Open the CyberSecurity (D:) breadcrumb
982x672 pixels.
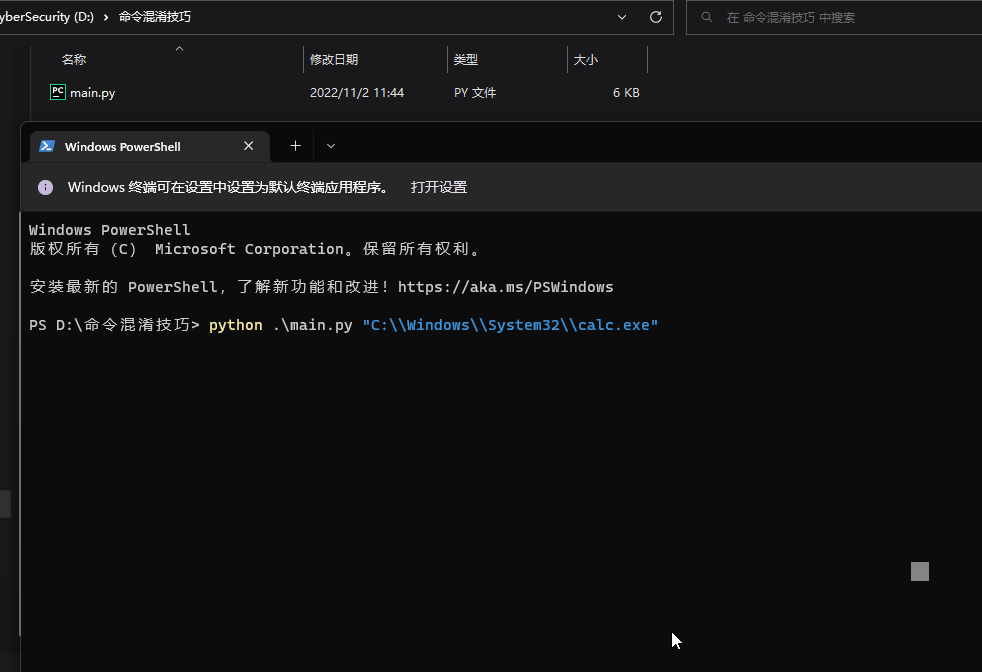[47, 17]
